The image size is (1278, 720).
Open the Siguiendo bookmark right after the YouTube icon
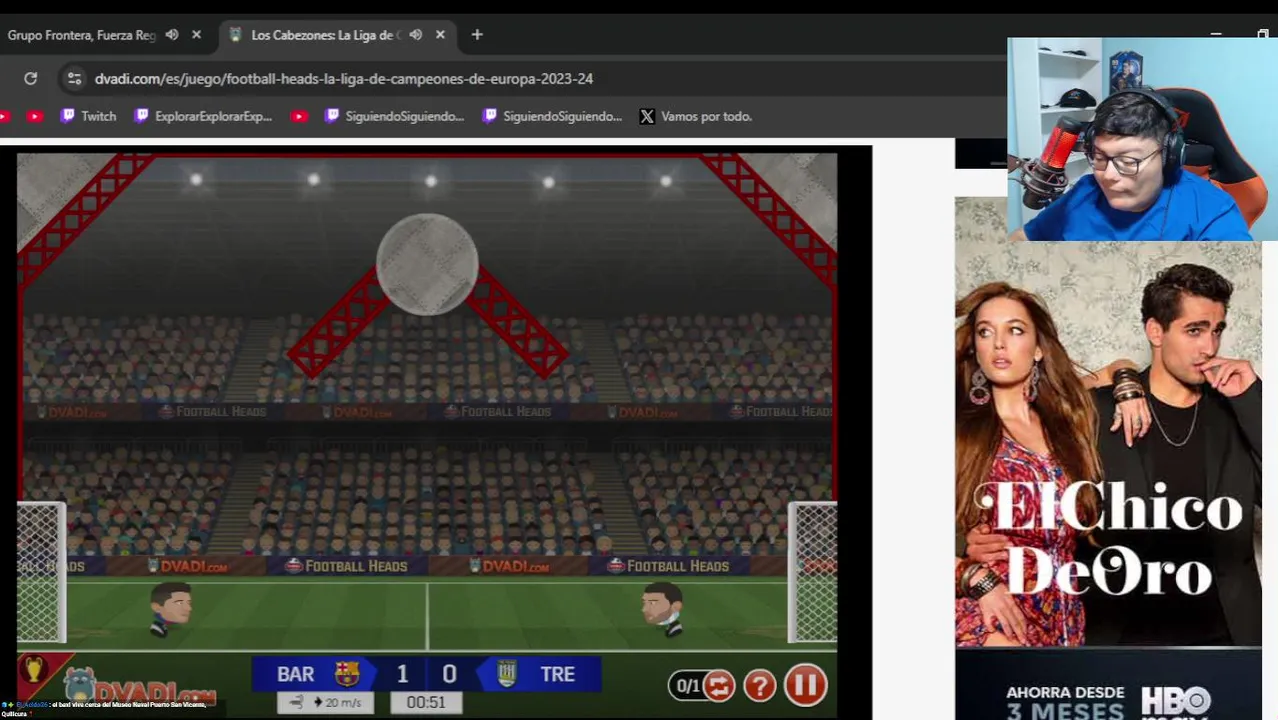click(394, 116)
